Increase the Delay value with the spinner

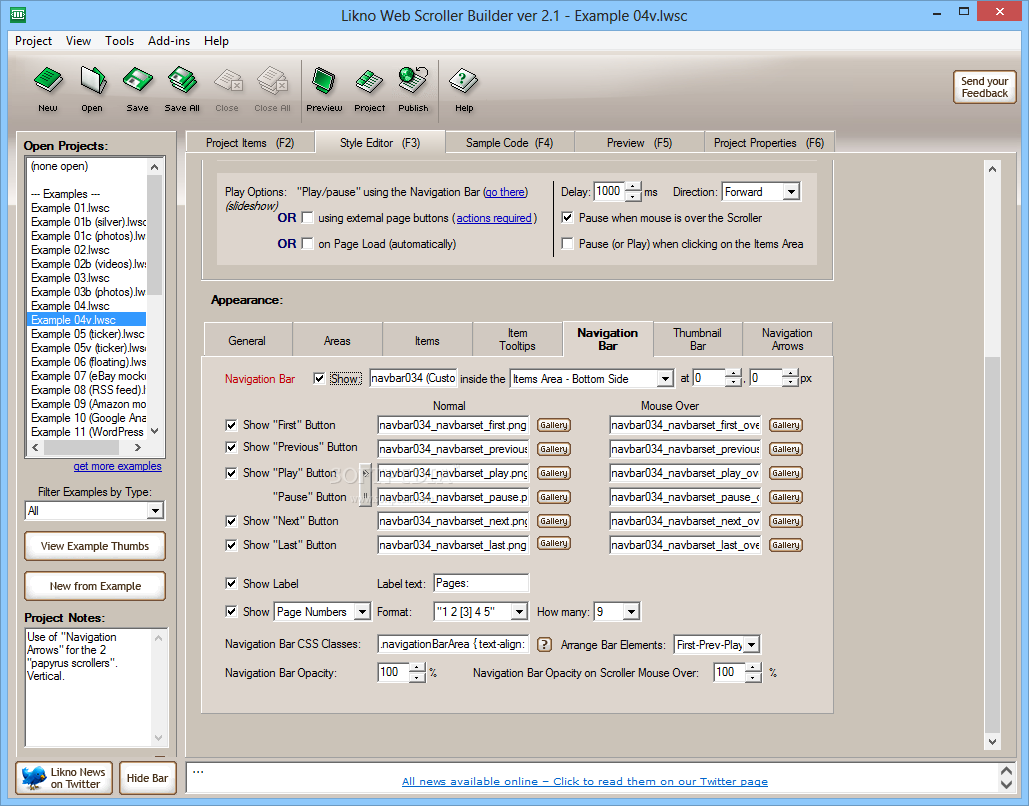click(x=633, y=187)
